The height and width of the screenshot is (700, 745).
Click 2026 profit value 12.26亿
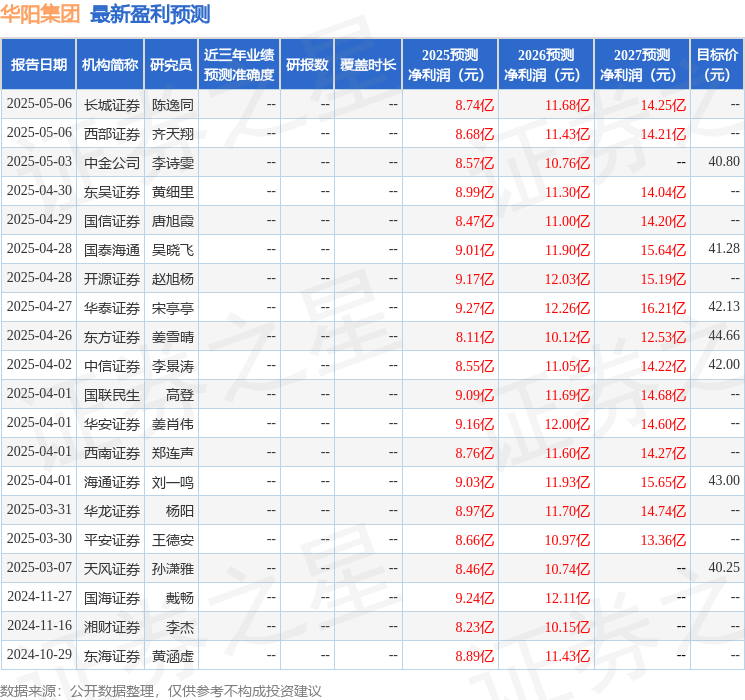click(x=567, y=308)
